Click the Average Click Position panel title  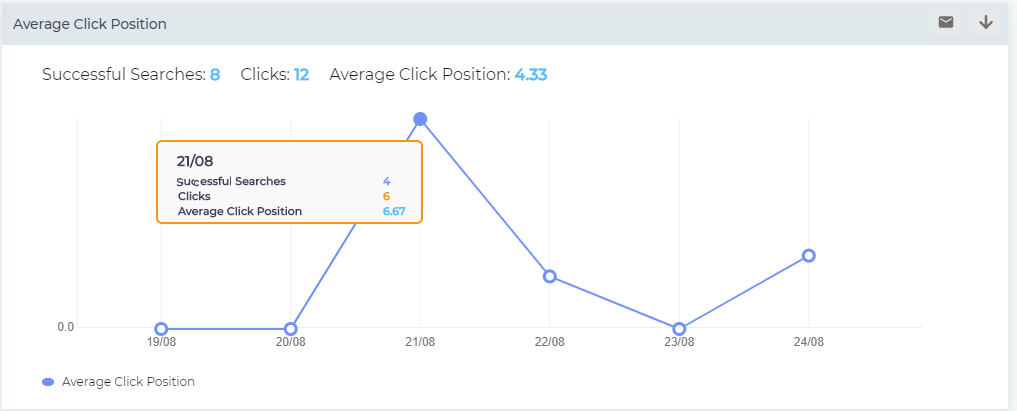pyautogui.click(x=90, y=23)
